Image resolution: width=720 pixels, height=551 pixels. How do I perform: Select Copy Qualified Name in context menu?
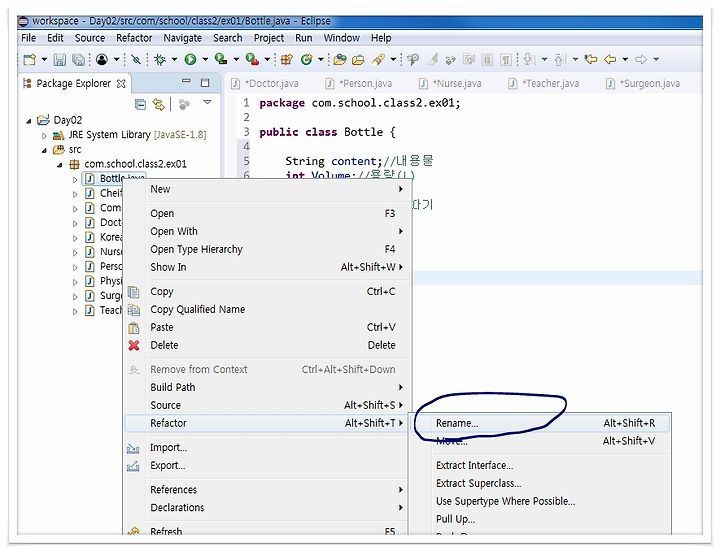click(267, 309)
